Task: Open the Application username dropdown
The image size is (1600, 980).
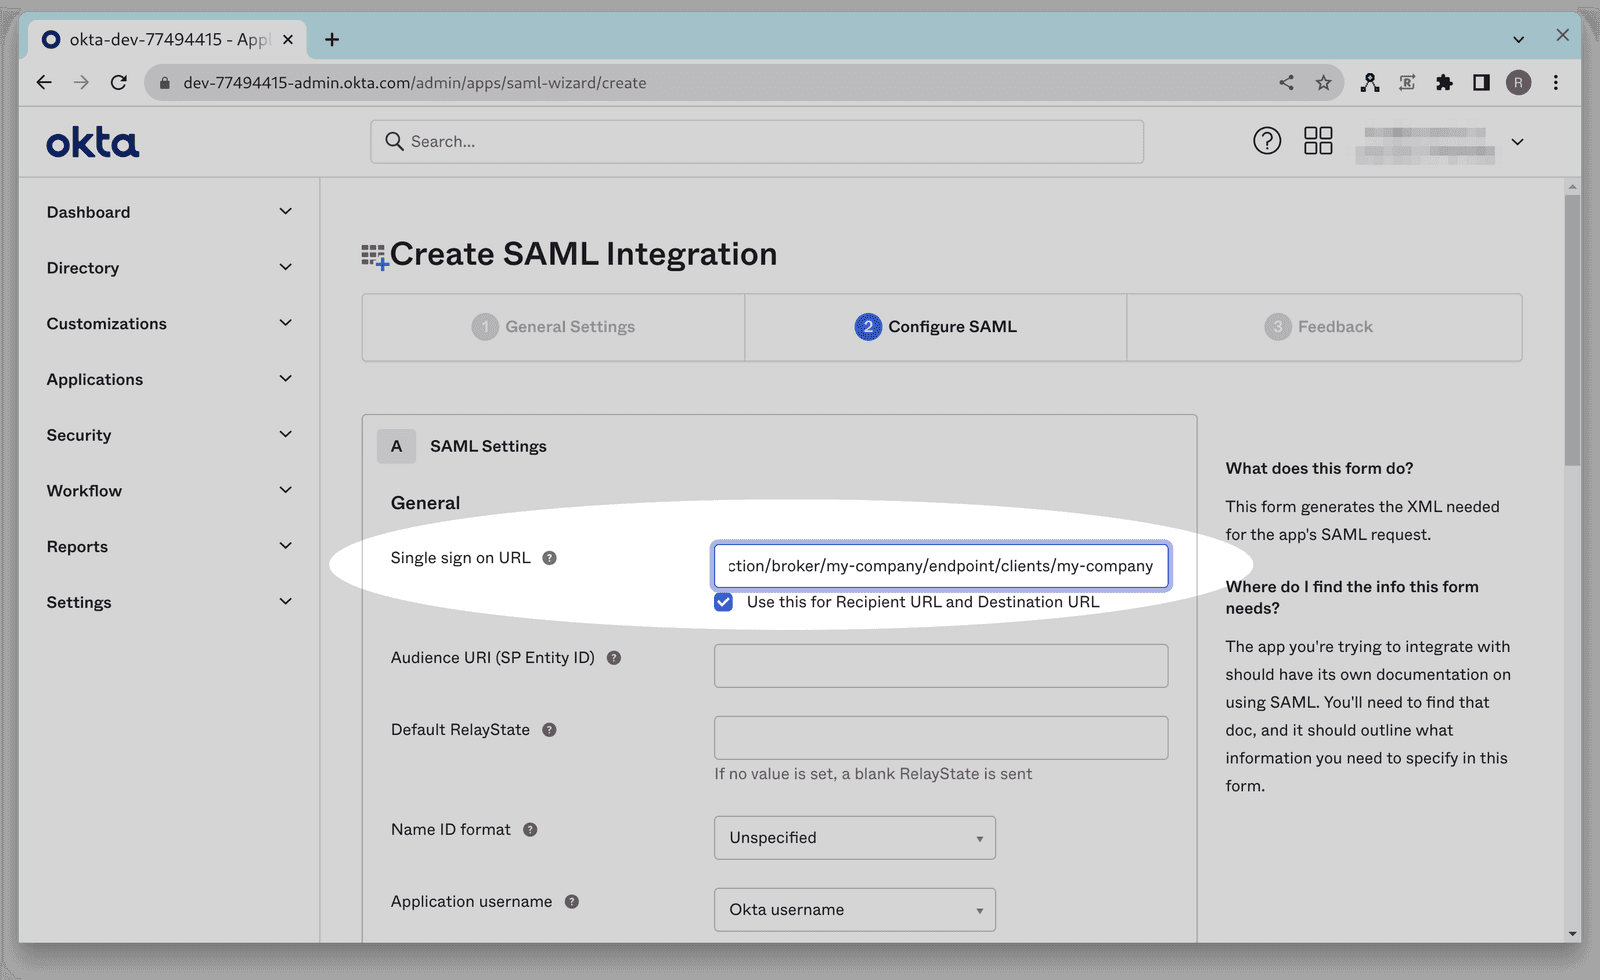Action: (855, 910)
